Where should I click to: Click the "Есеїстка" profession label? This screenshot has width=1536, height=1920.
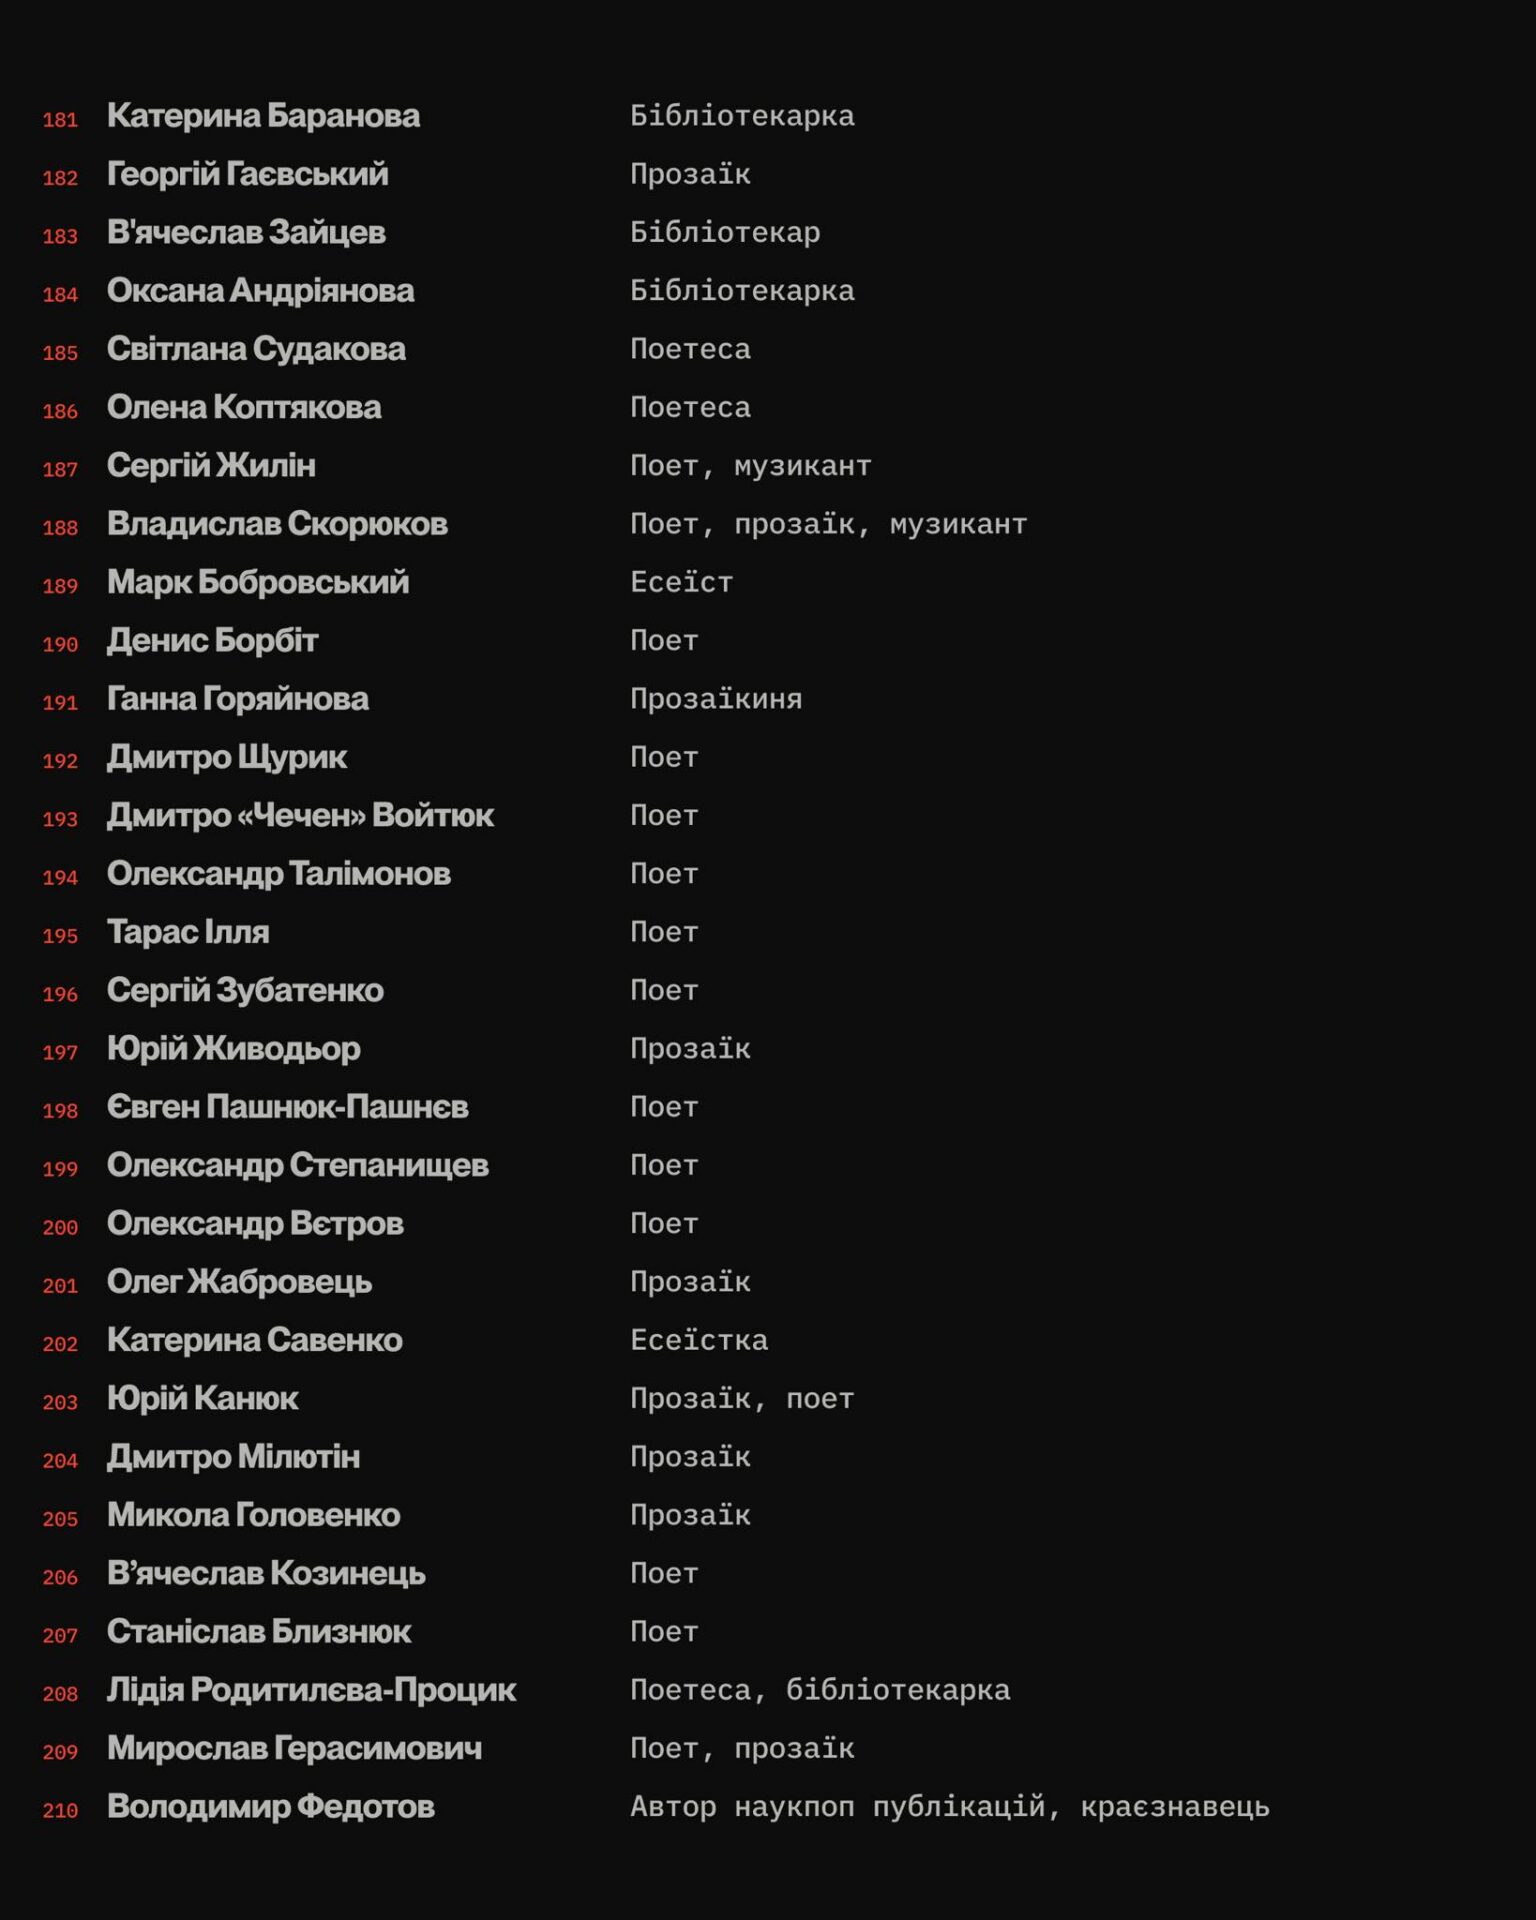point(698,1340)
